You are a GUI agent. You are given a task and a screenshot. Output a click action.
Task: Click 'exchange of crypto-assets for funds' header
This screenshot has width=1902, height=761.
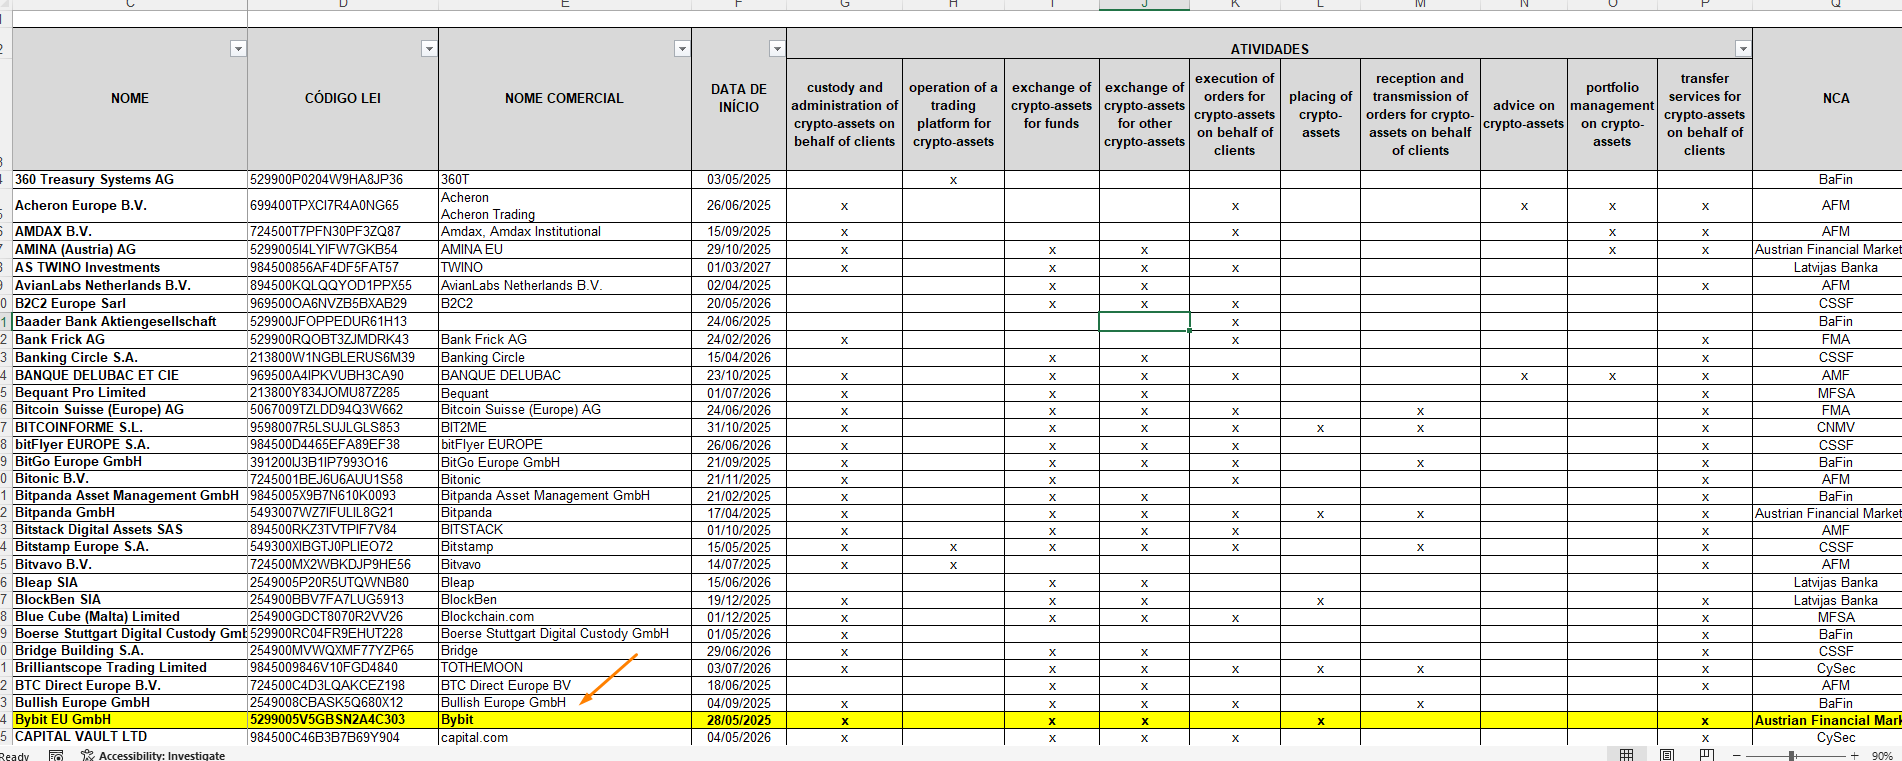[x=1051, y=114]
